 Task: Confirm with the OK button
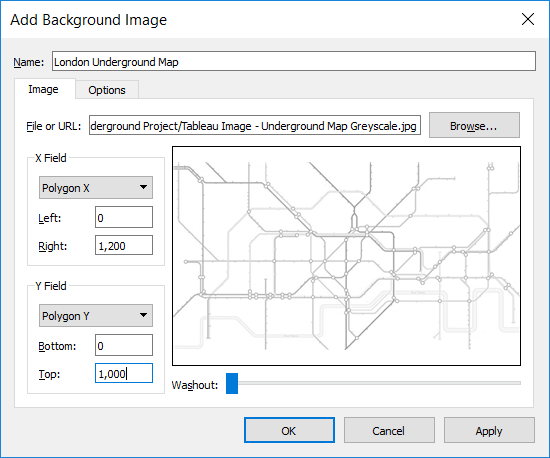pyautogui.click(x=289, y=430)
